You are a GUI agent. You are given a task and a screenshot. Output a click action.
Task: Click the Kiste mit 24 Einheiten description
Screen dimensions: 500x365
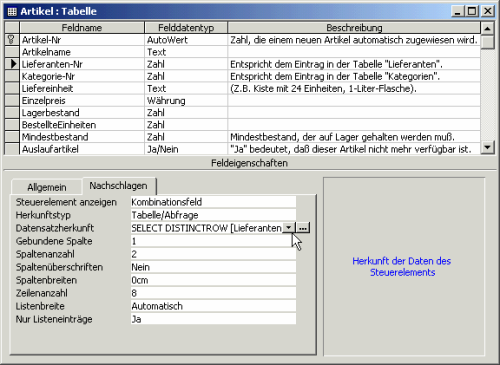[354, 88]
